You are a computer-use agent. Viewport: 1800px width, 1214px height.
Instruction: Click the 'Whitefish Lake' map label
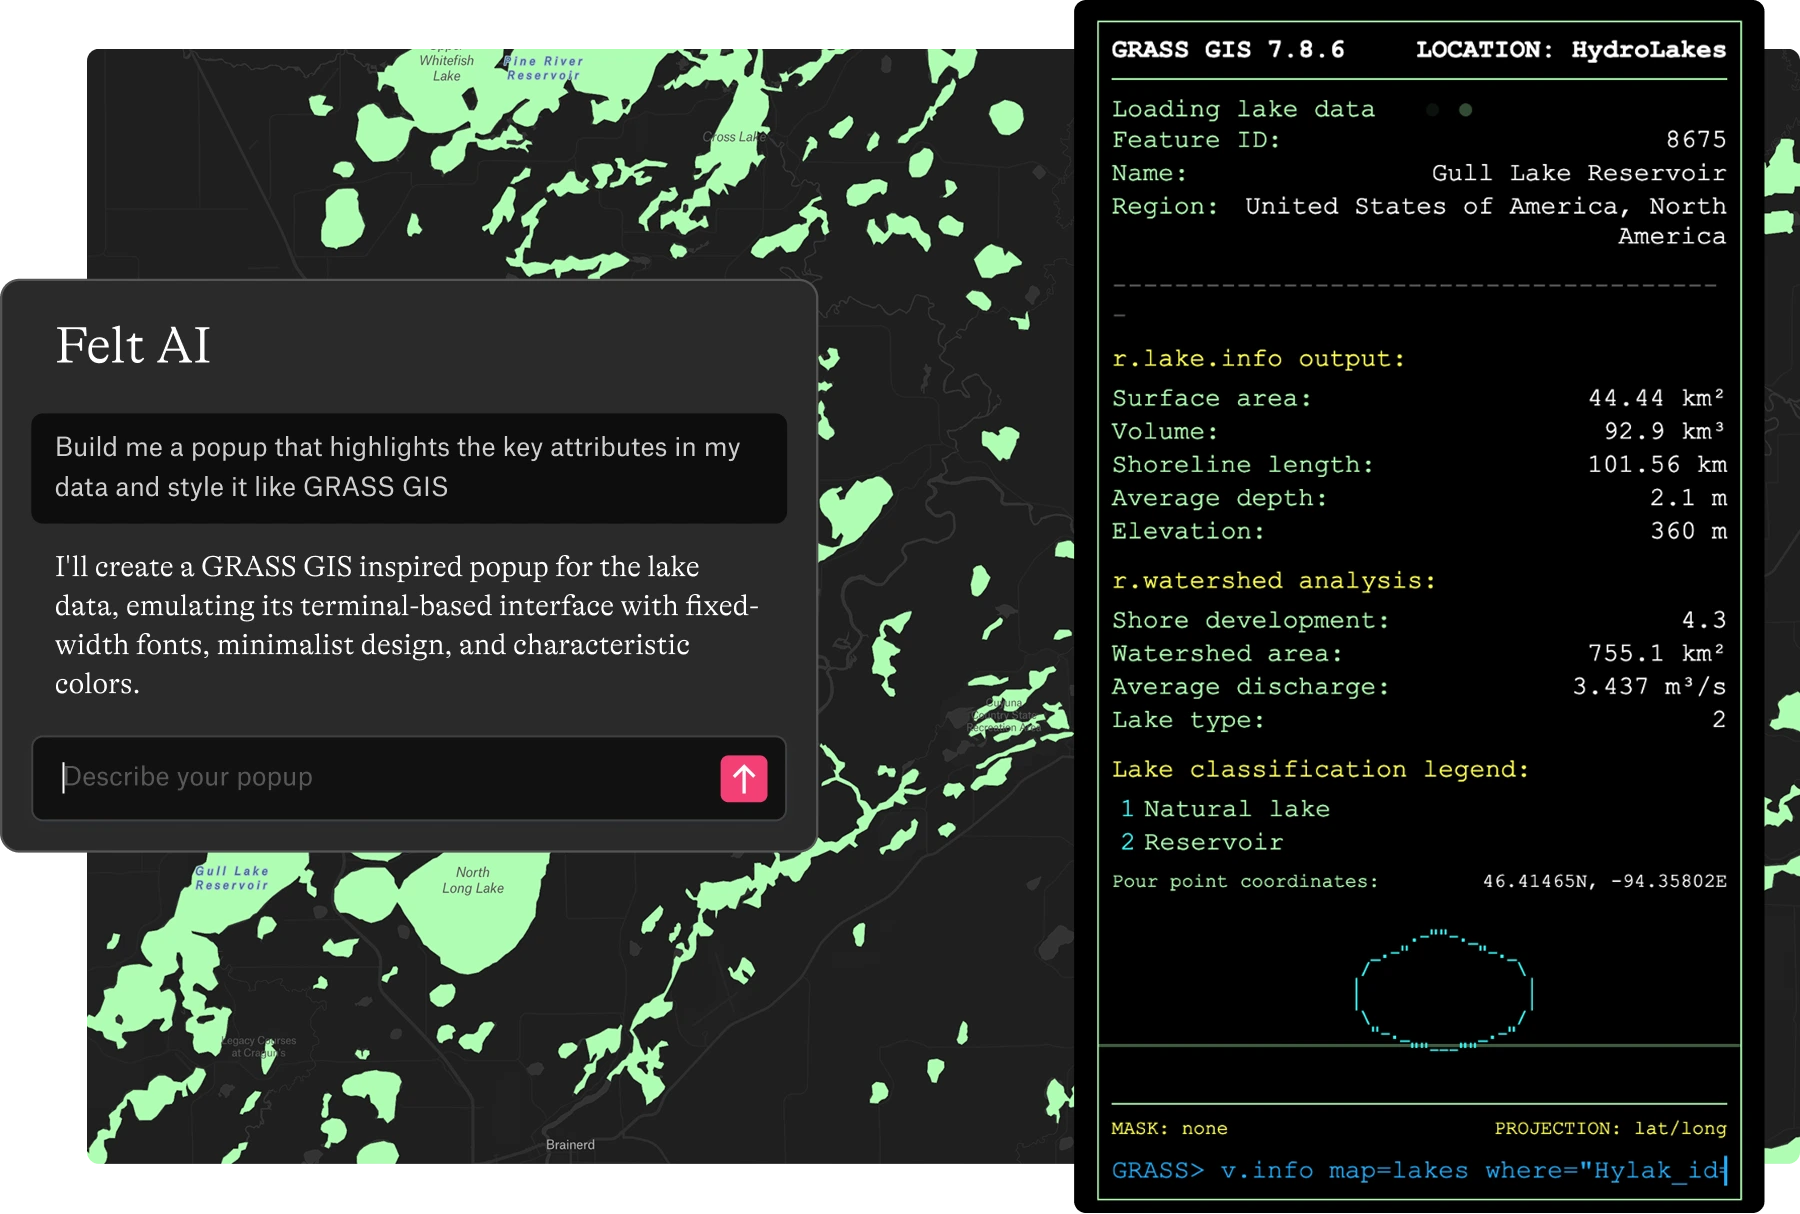(447, 68)
